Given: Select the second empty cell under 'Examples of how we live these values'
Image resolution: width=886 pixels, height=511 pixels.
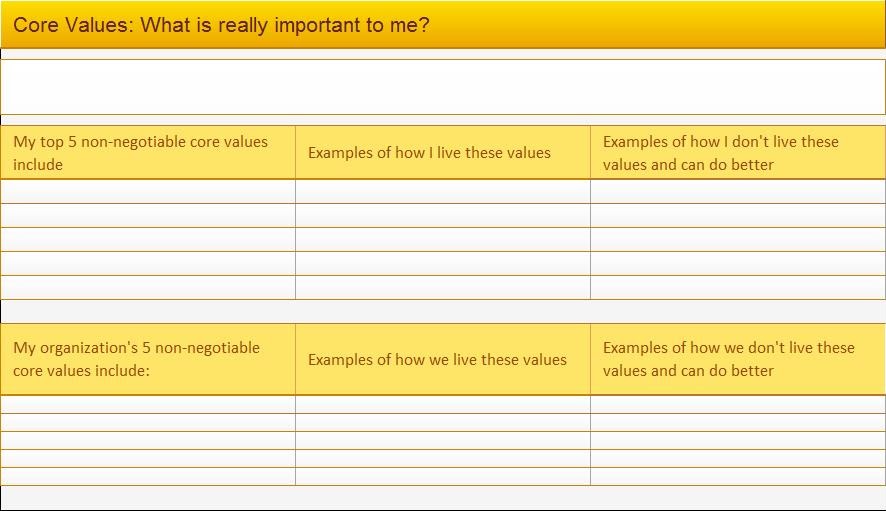Looking at the screenshot, I should (x=443, y=423).
